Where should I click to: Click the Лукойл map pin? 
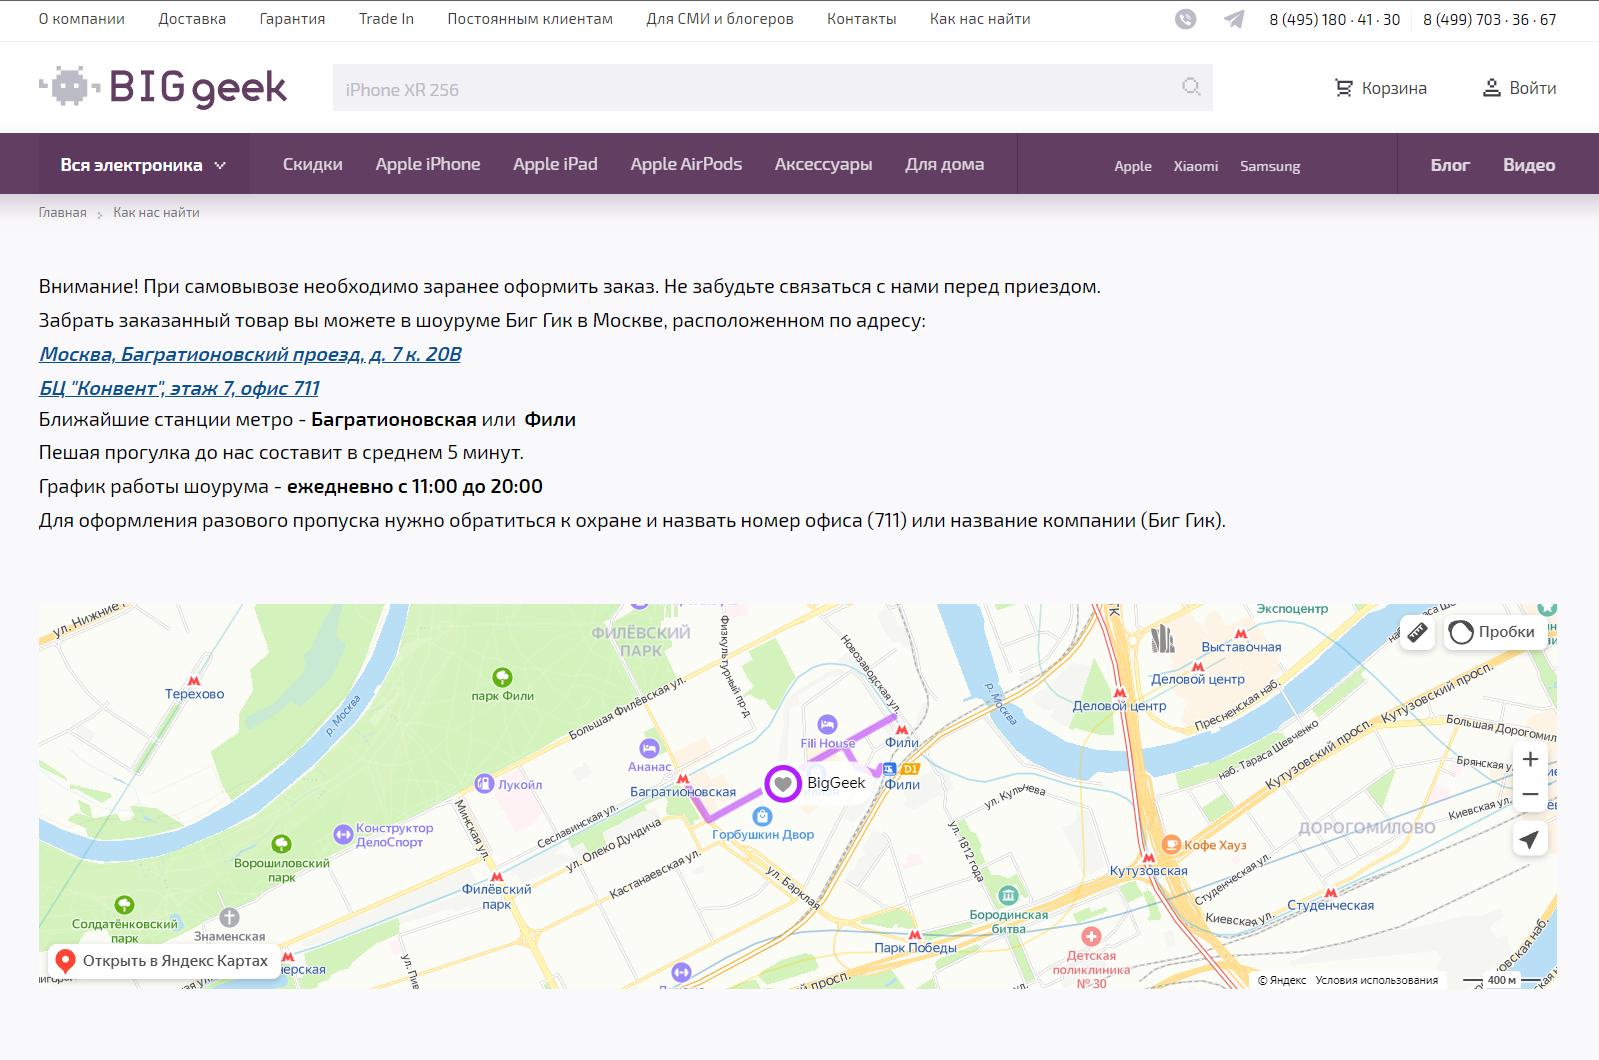(x=485, y=784)
